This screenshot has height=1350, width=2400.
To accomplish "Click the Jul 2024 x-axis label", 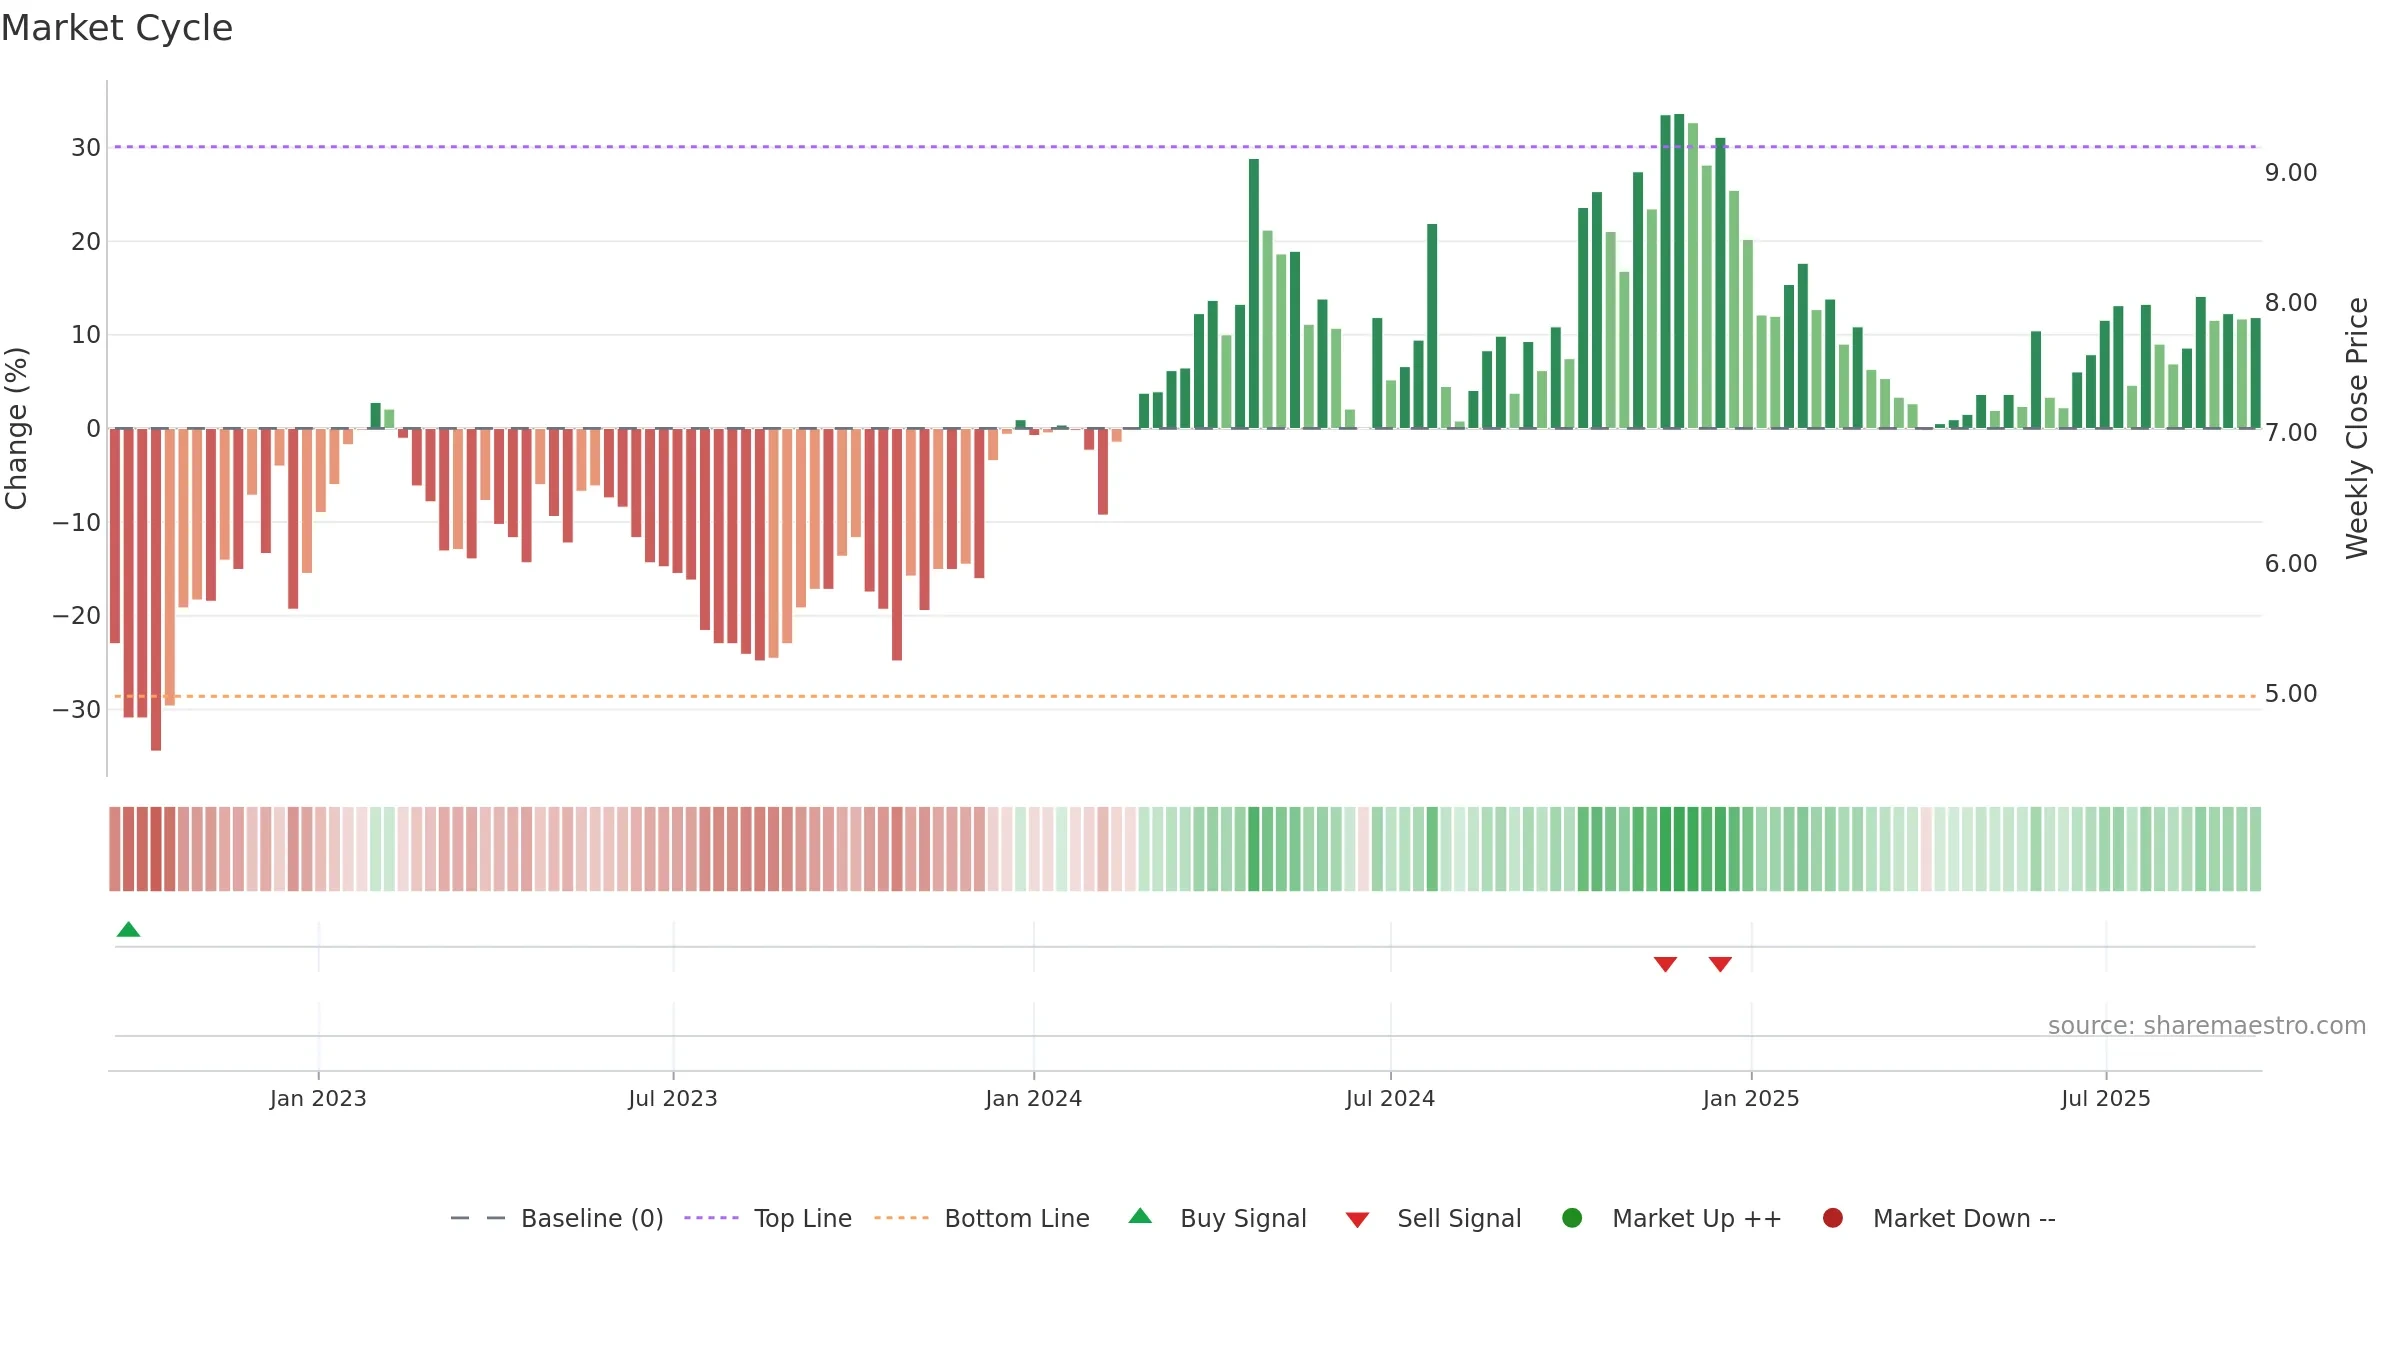I will click(1390, 1098).
